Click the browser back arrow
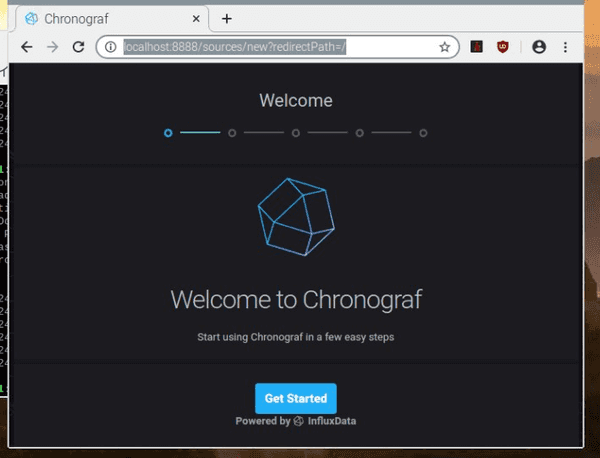Screen dimensions: 600x458 point(27,47)
